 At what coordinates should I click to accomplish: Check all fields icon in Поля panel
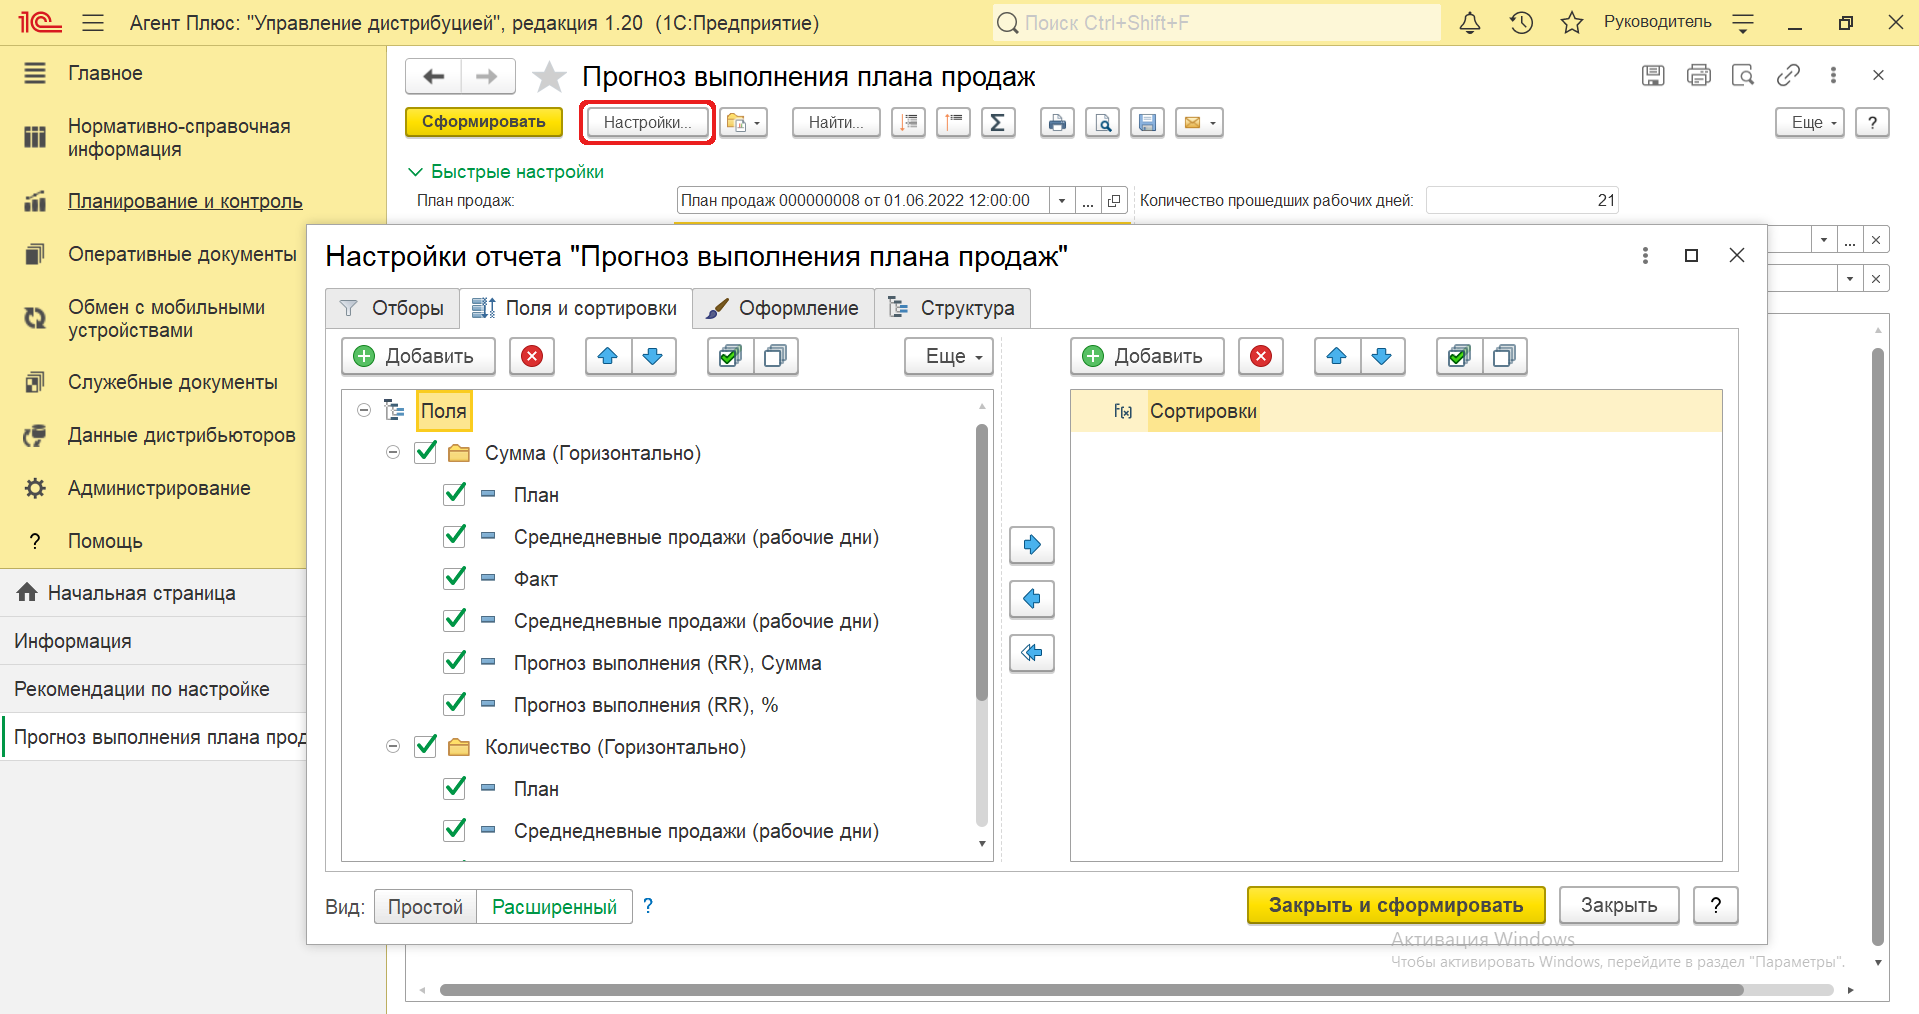click(x=730, y=356)
